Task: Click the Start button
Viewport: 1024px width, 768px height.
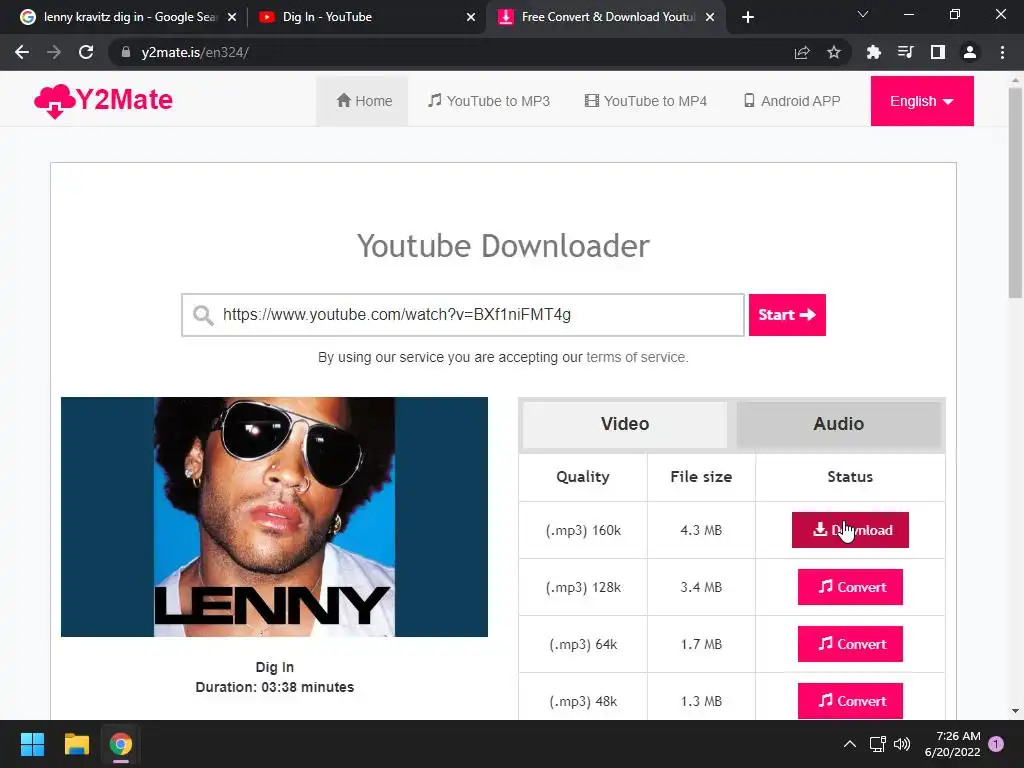Action: click(x=787, y=315)
